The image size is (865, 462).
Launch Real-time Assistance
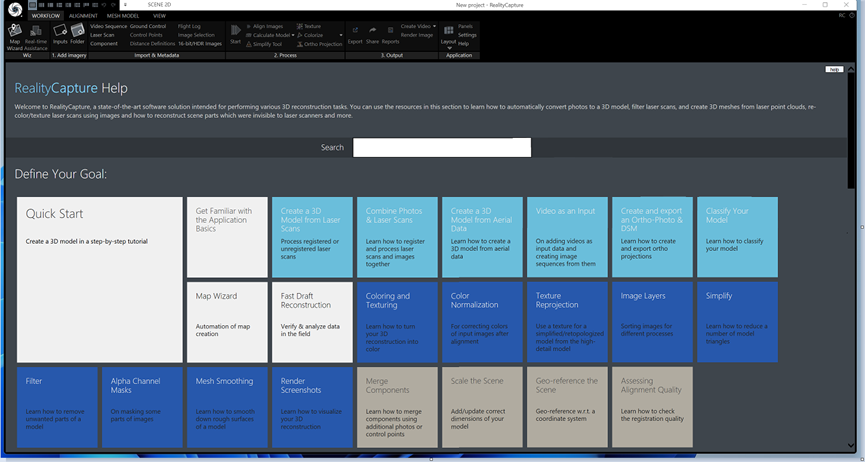click(x=36, y=36)
